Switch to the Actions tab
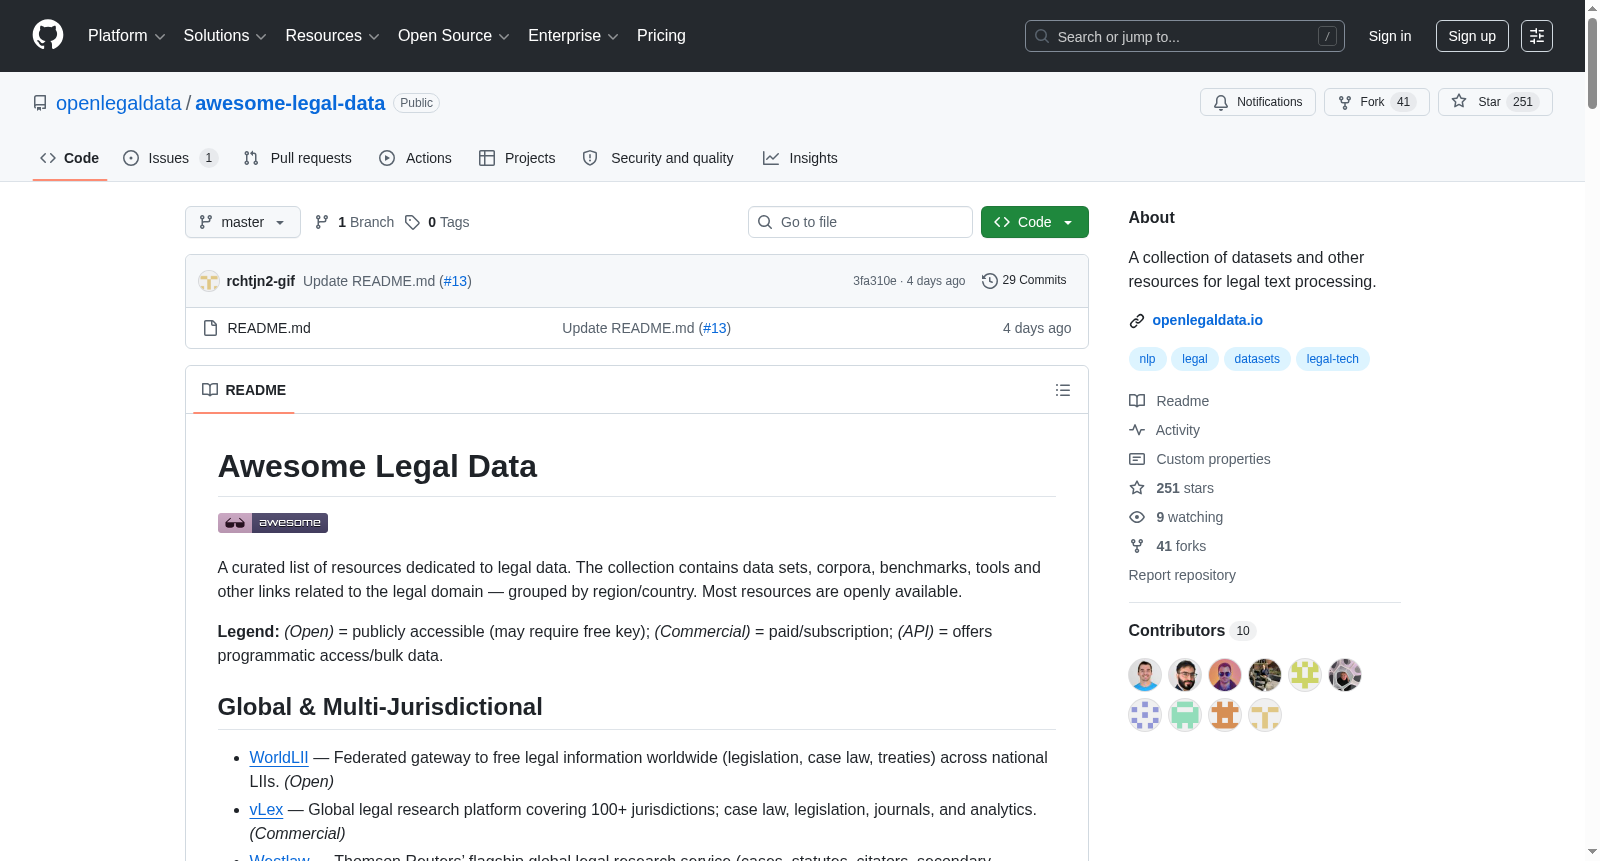This screenshot has width=1600, height=861. [416, 158]
